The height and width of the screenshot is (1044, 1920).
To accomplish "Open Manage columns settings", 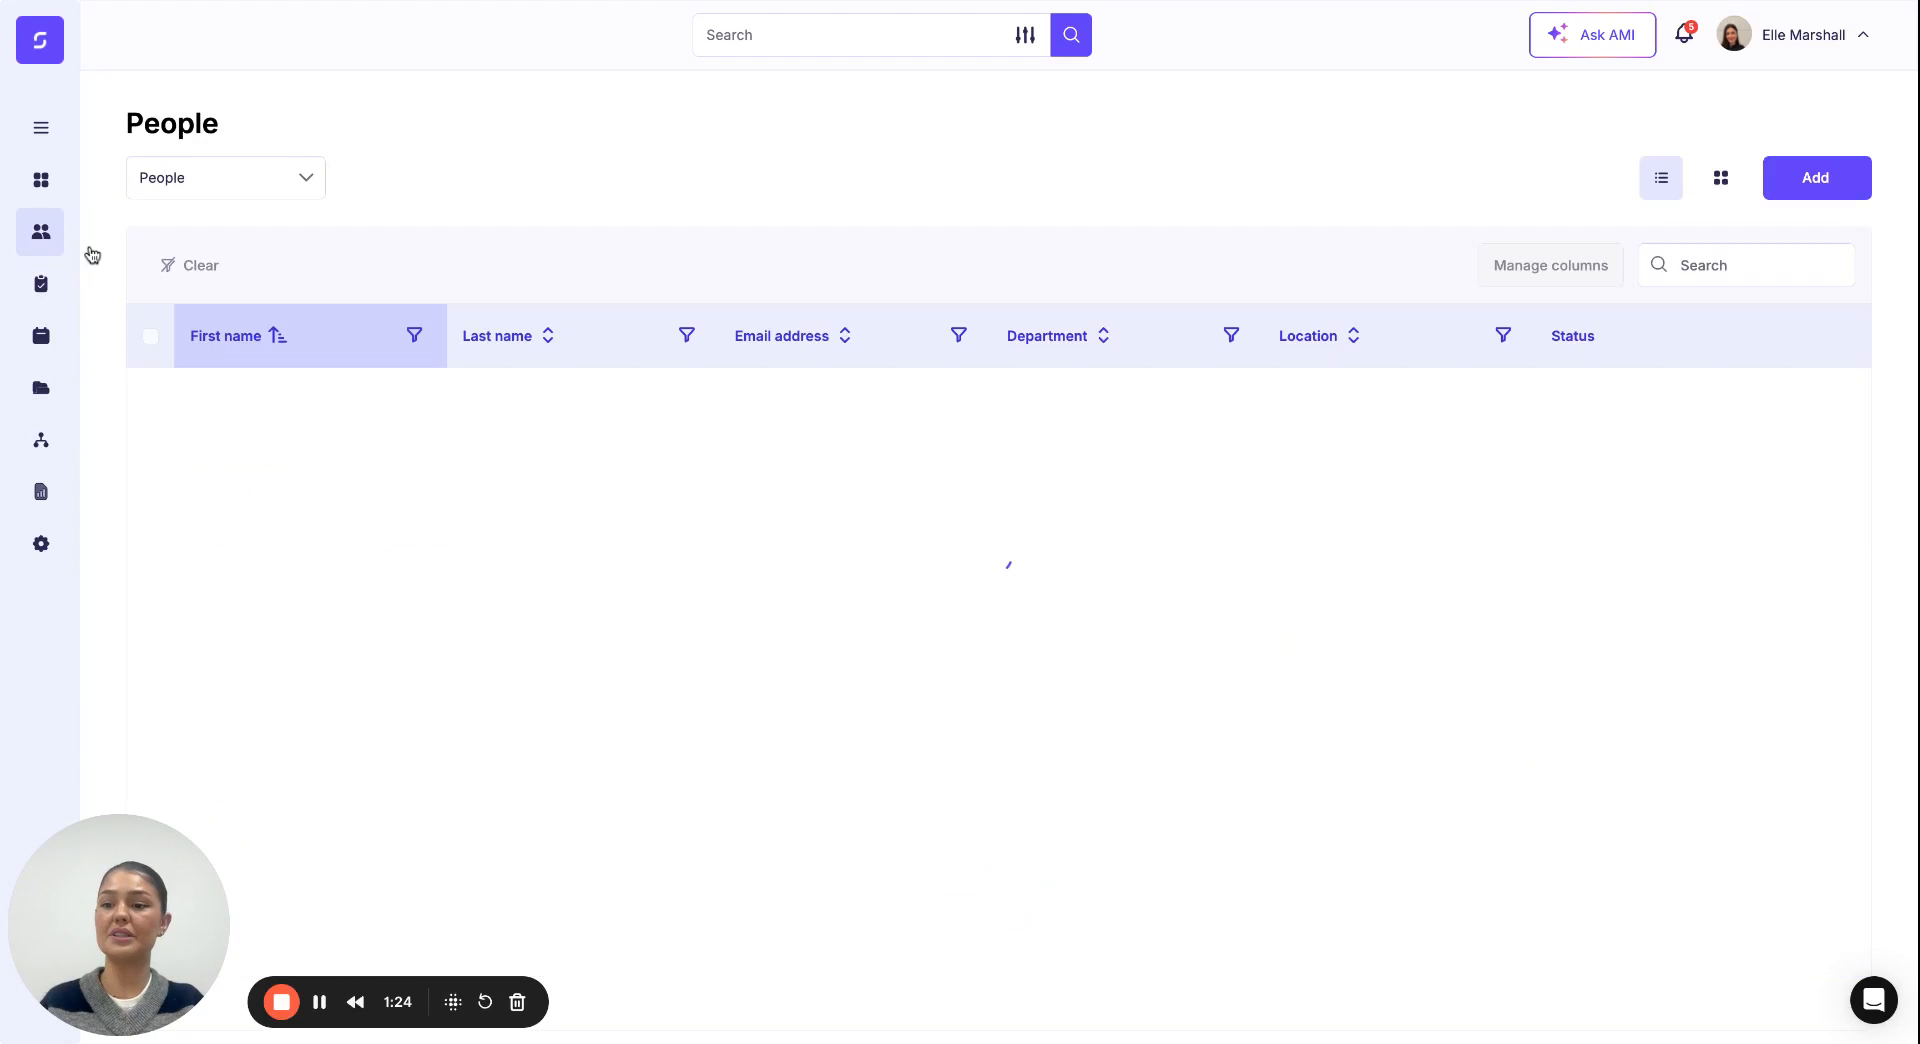I will [x=1549, y=265].
